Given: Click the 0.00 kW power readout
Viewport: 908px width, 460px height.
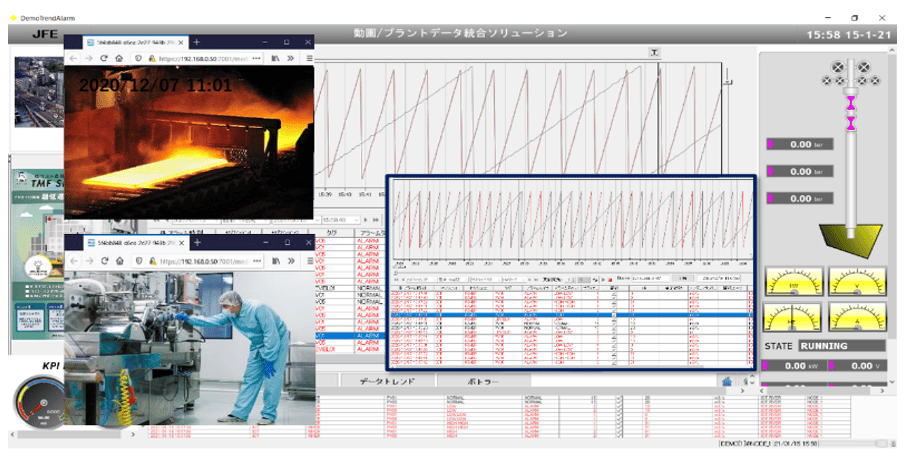Looking at the screenshot, I should pos(793,366).
